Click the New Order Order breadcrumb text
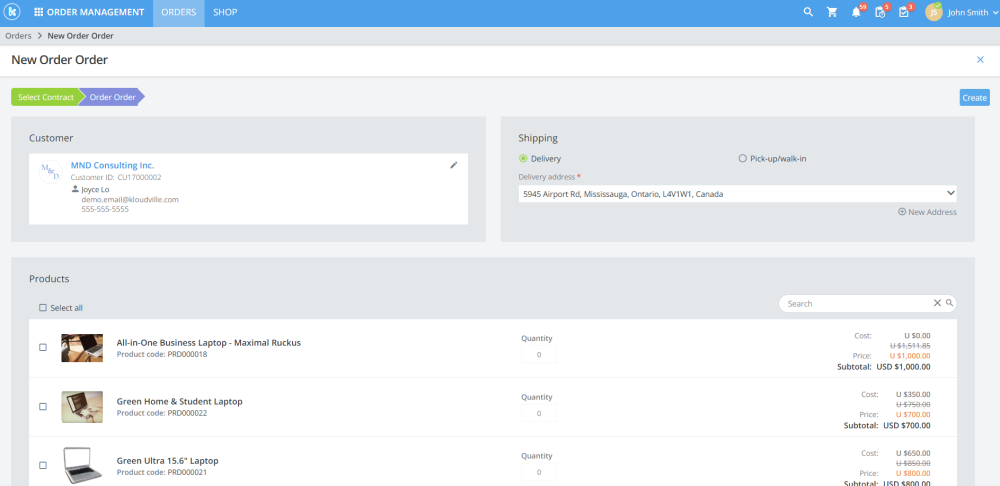This screenshot has width=1000, height=486. tap(80, 36)
